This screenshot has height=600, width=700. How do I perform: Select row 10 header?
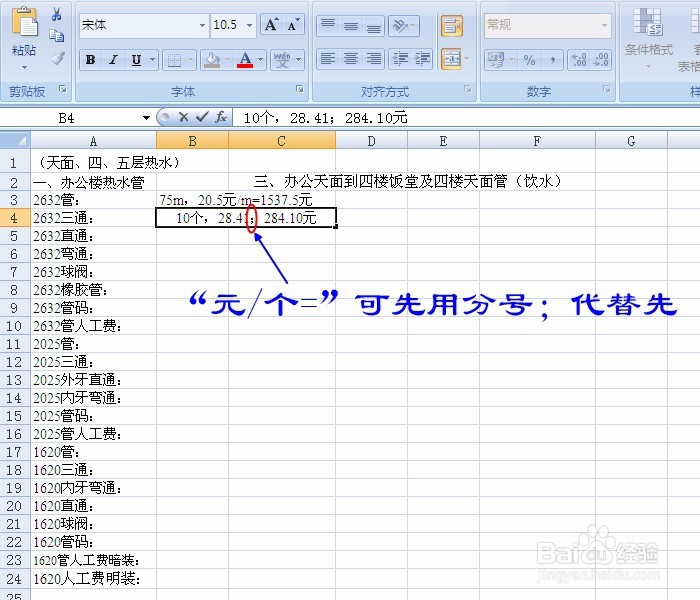[x=15, y=326]
